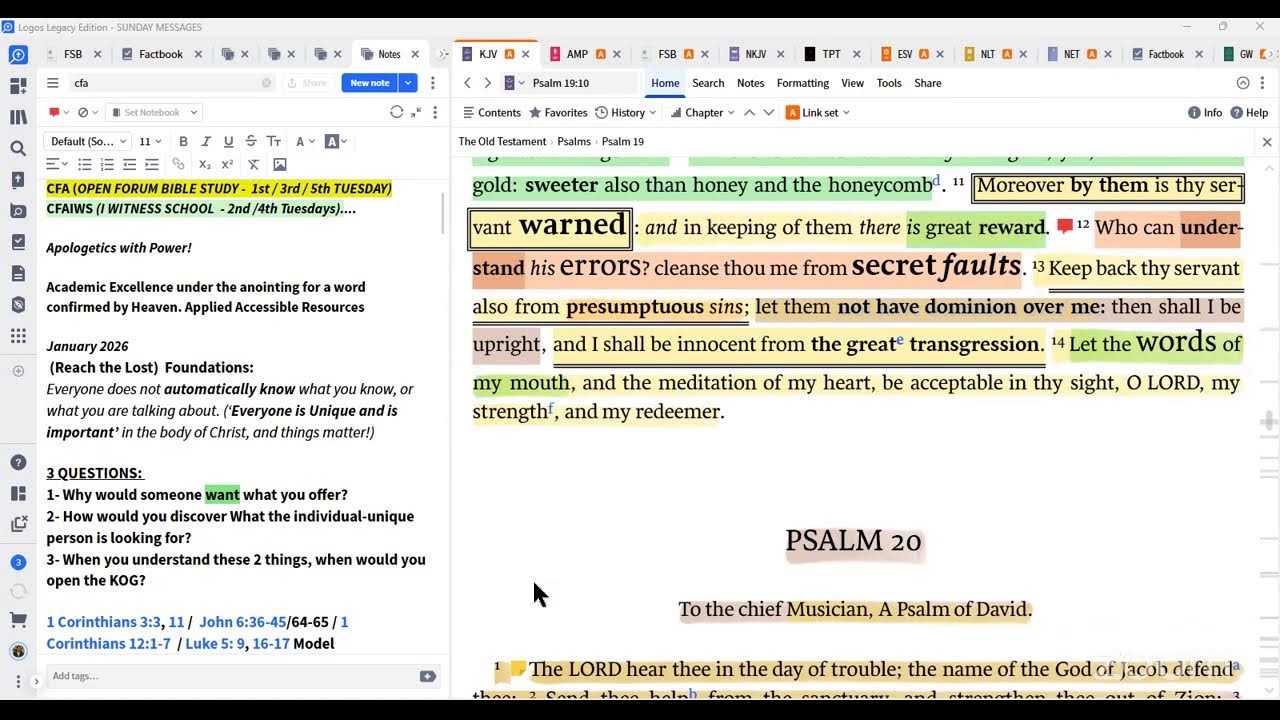
Task: Open the font family dropdown Default
Action: (88, 141)
